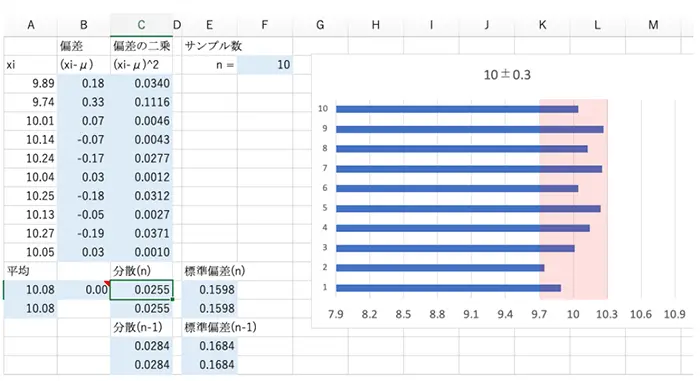Click the '分散(n)' label cell

click(141, 271)
